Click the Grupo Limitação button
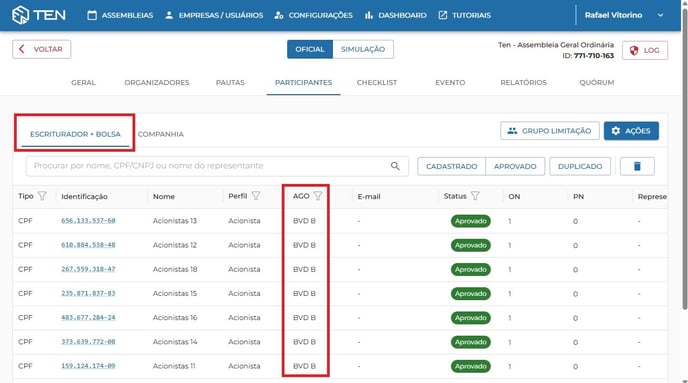The image size is (688, 383). 550,131
